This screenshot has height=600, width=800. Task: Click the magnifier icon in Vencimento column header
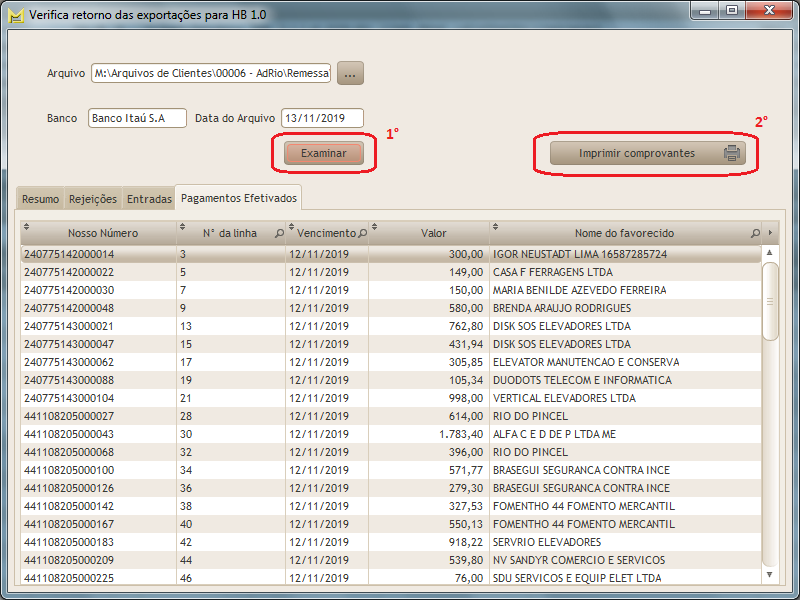[x=362, y=233]
